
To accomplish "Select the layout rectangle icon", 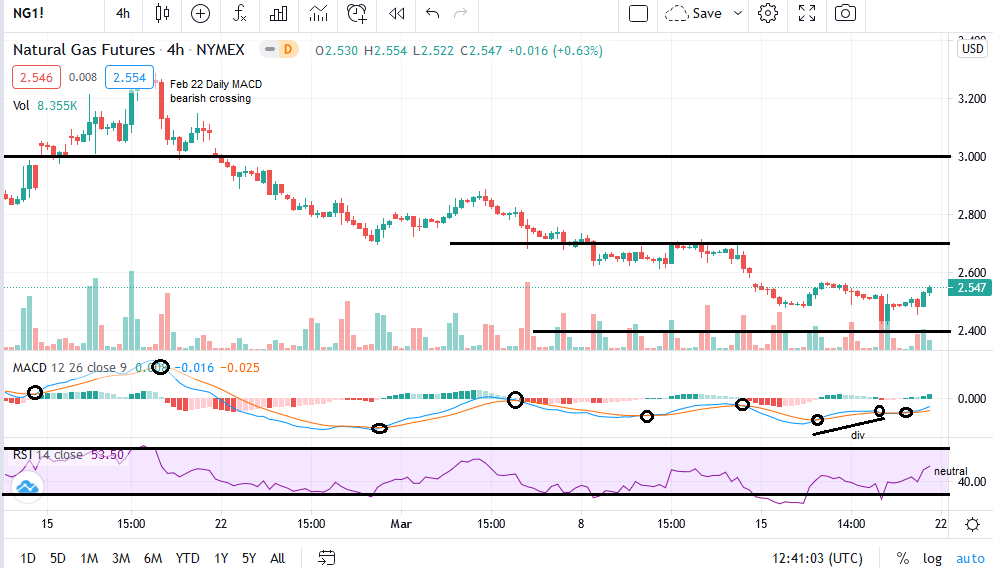I will tap(638, 13).
